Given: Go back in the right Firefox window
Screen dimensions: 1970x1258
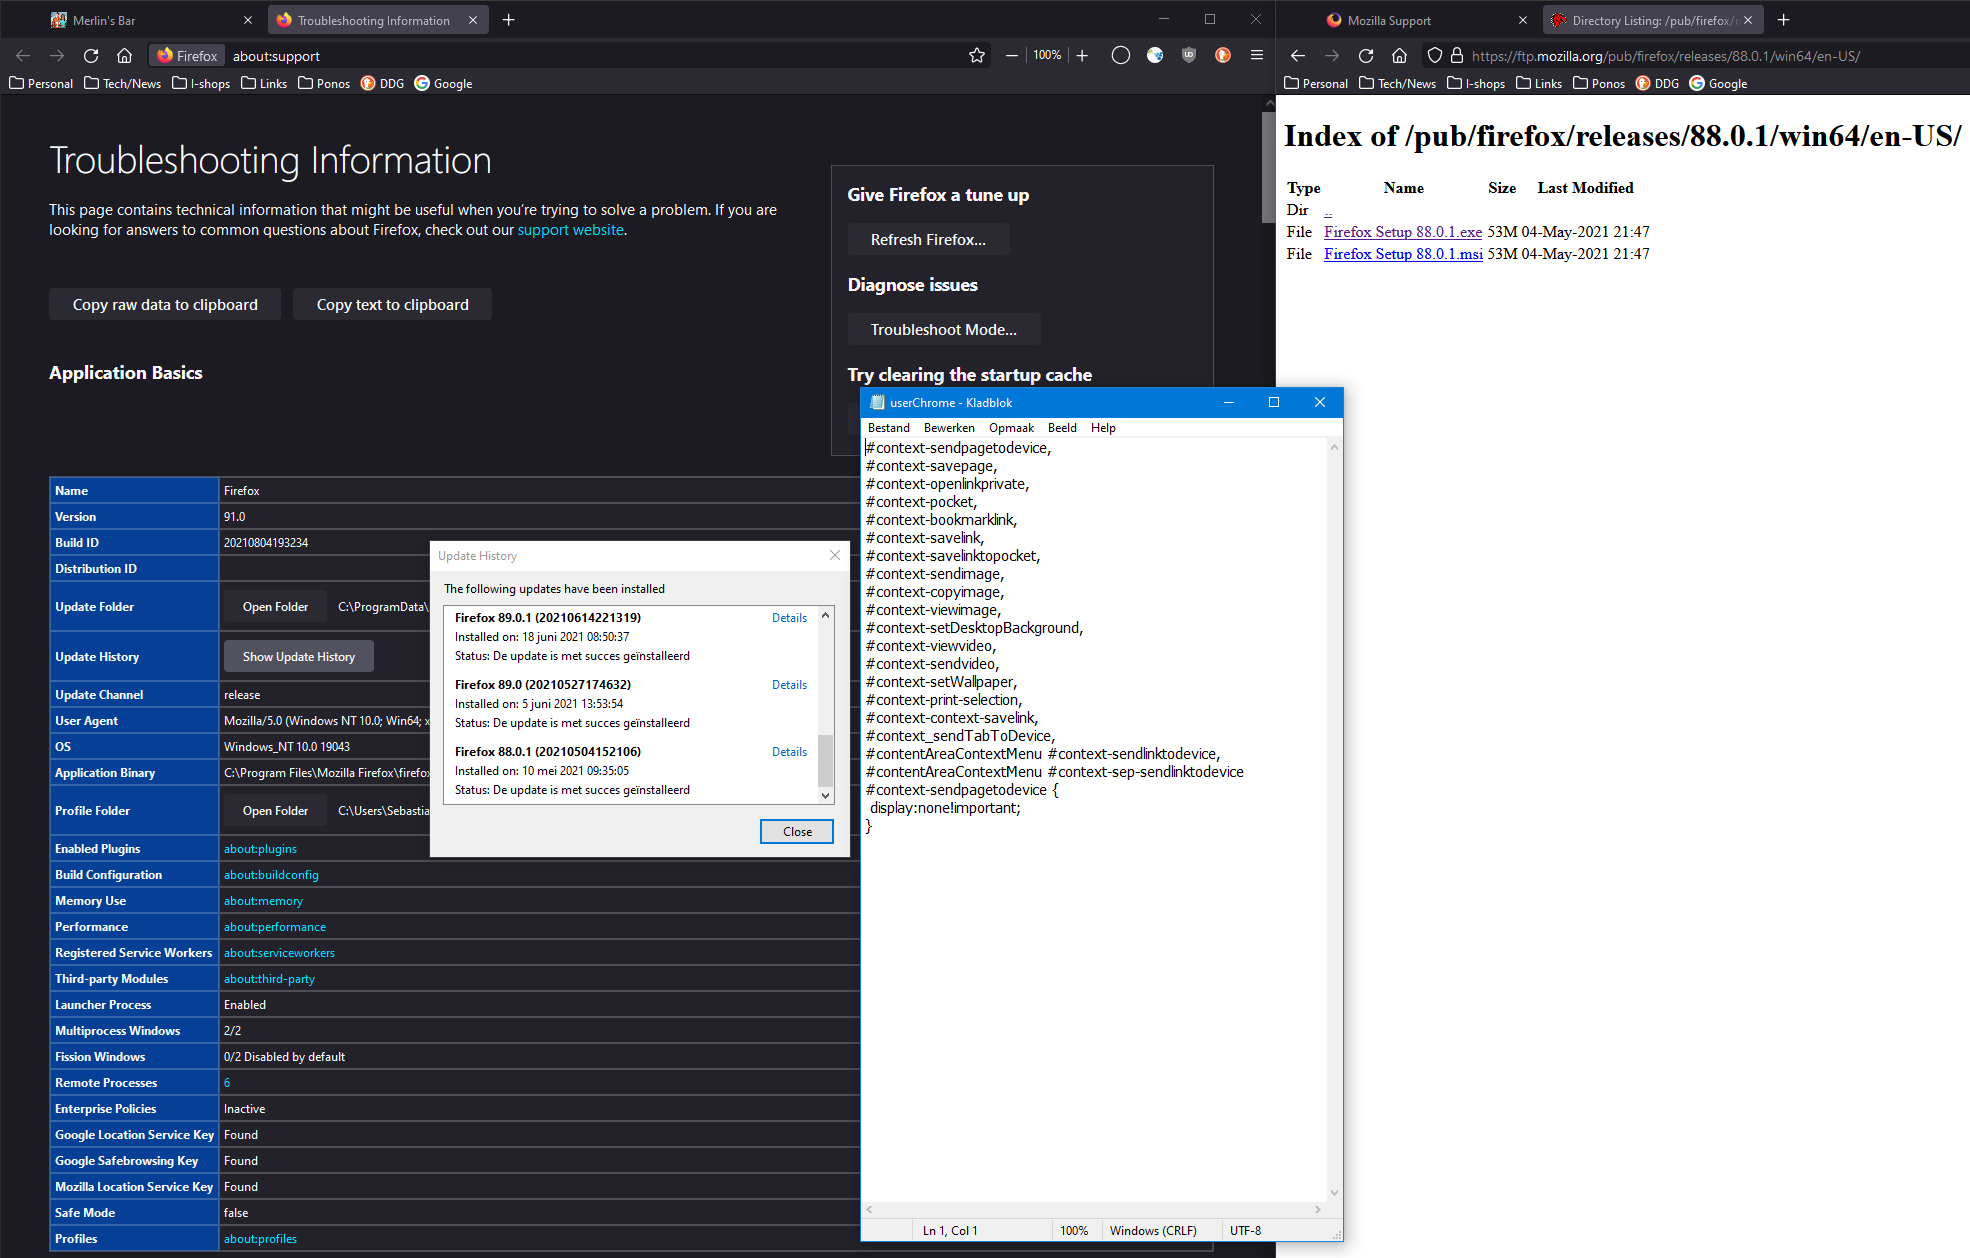Looking at the screenshot, I should [x=1298, y=56].
